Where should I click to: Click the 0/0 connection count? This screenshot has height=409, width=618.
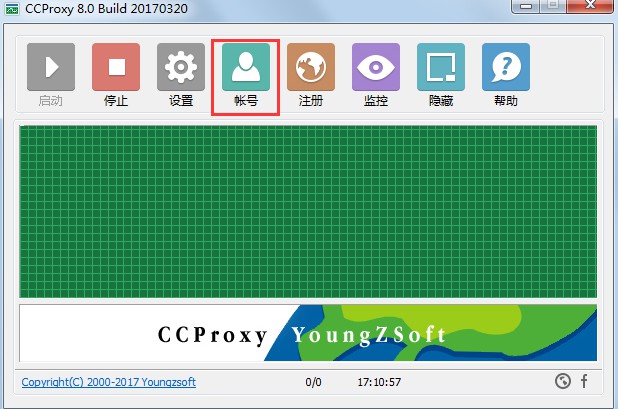(x=313, y=382)
